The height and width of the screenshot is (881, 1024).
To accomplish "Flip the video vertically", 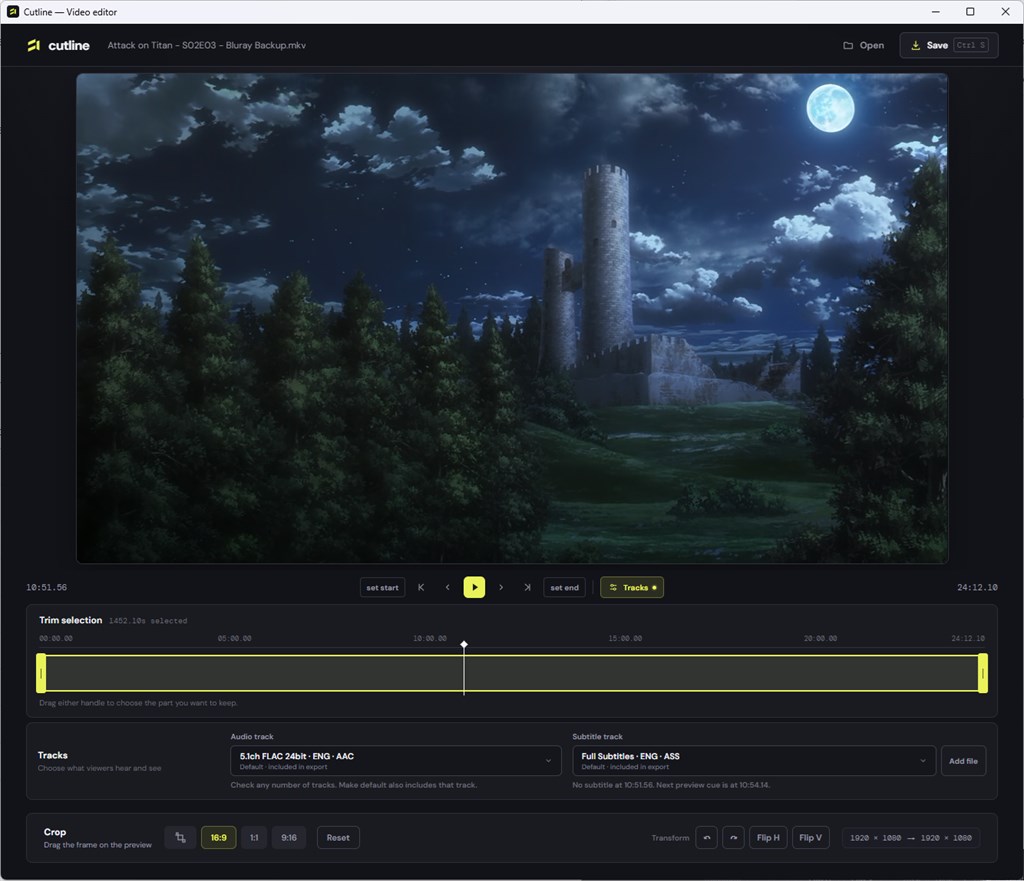I will coord(810,837).
